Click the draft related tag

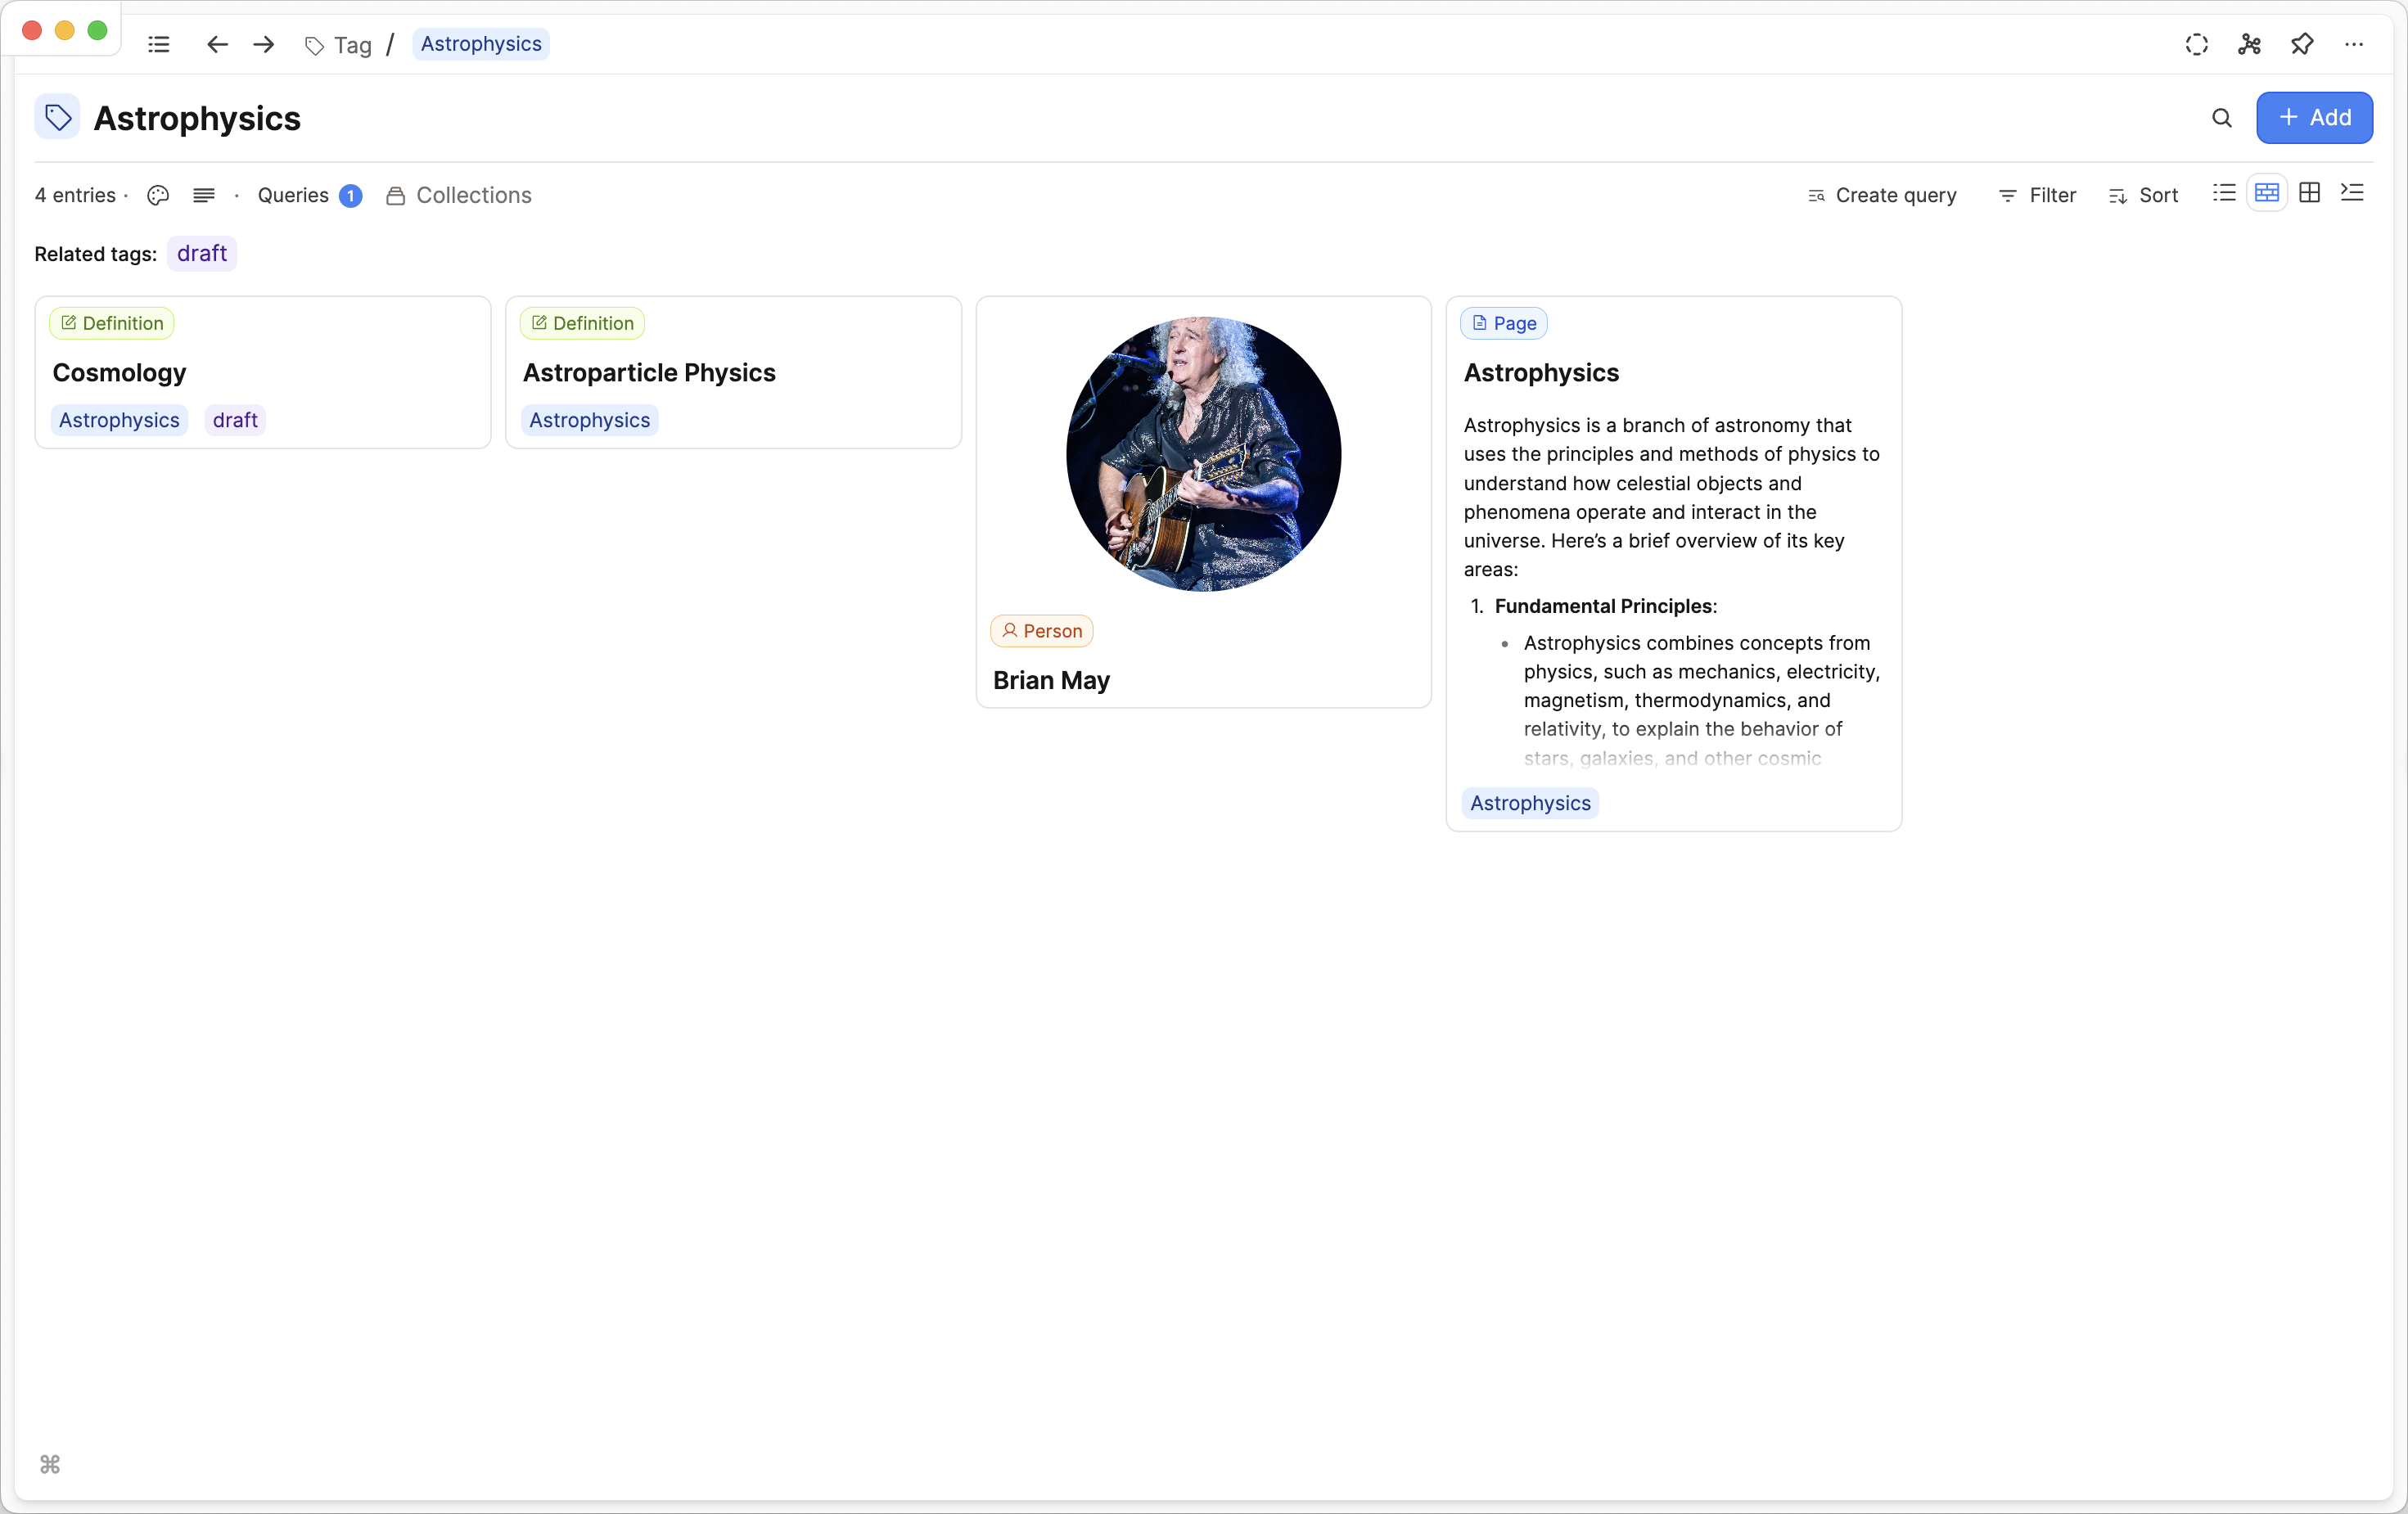click(x=202, y=254)
